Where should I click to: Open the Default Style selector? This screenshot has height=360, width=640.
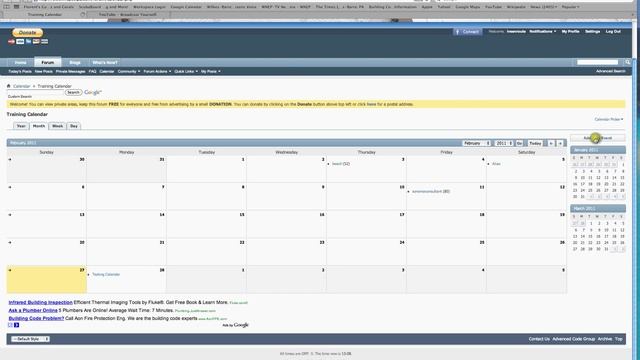tap(30, 339)
